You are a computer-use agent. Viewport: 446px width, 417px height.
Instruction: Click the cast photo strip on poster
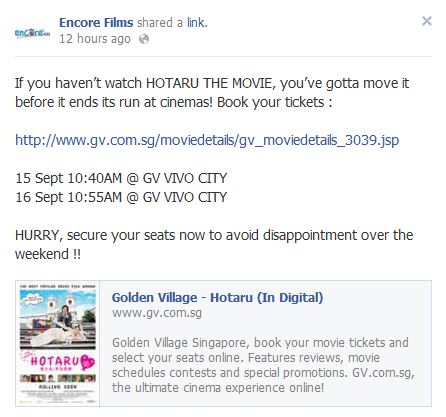(x=58, y=378)
